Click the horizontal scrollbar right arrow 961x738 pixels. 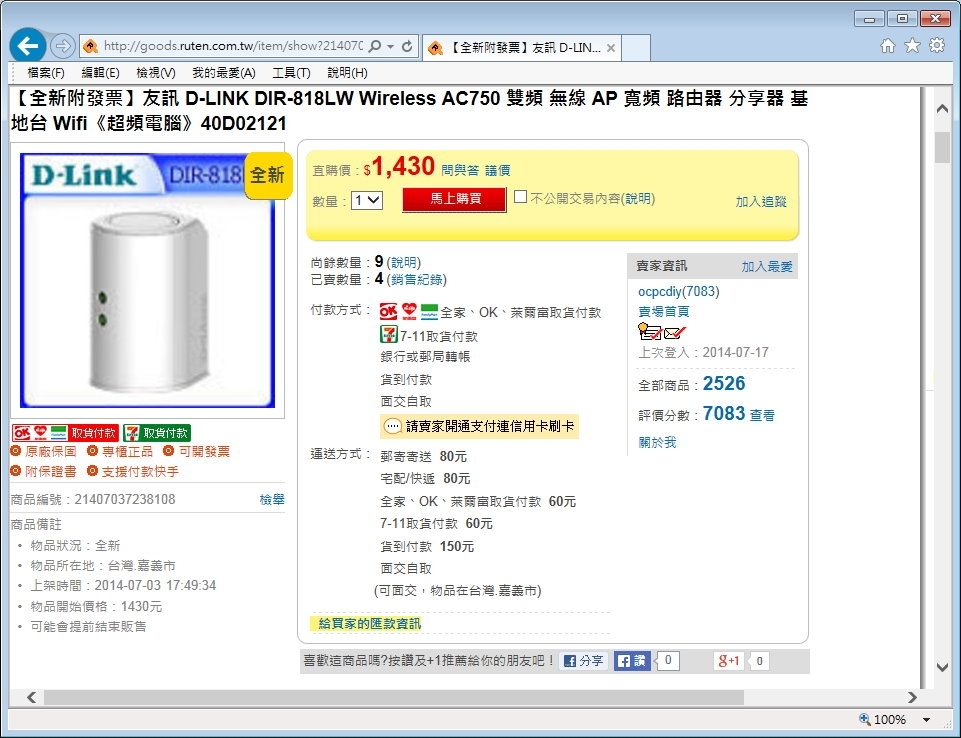pos(912,697)
